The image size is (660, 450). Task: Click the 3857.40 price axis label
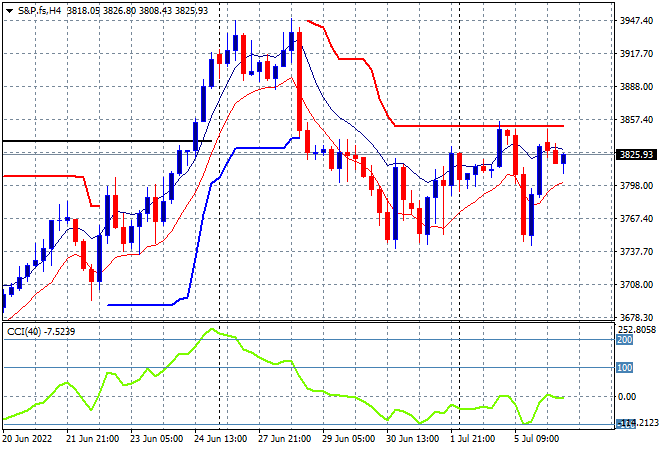(x=636, y=120)
